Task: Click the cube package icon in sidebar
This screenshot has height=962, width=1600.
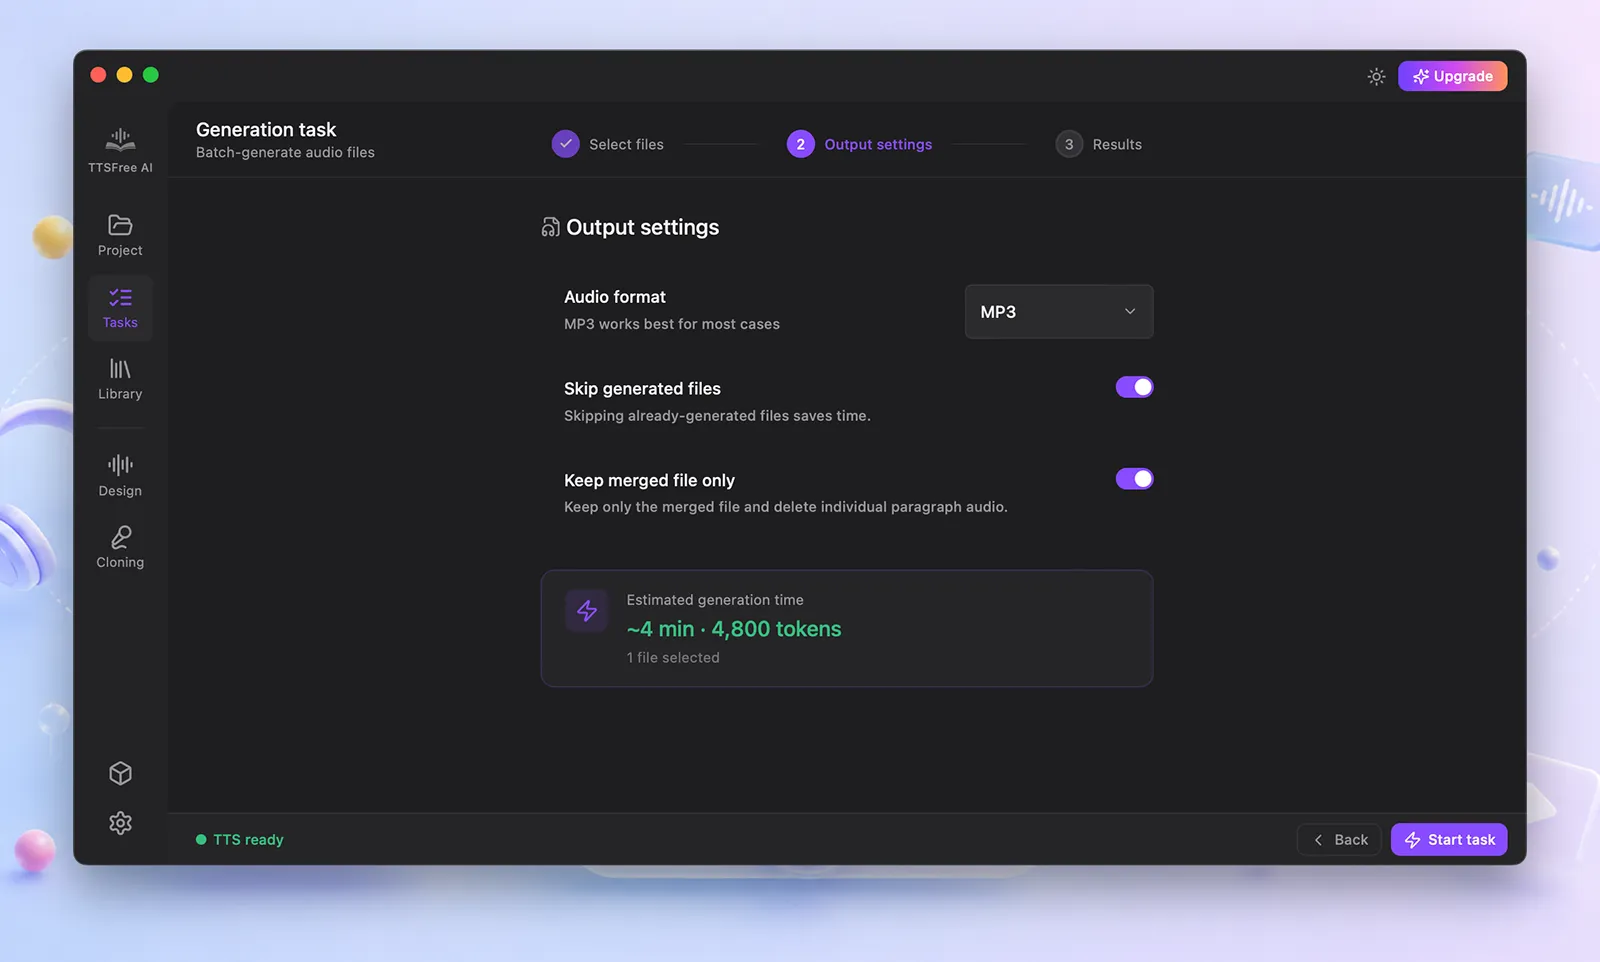Action: click(120, 773)
